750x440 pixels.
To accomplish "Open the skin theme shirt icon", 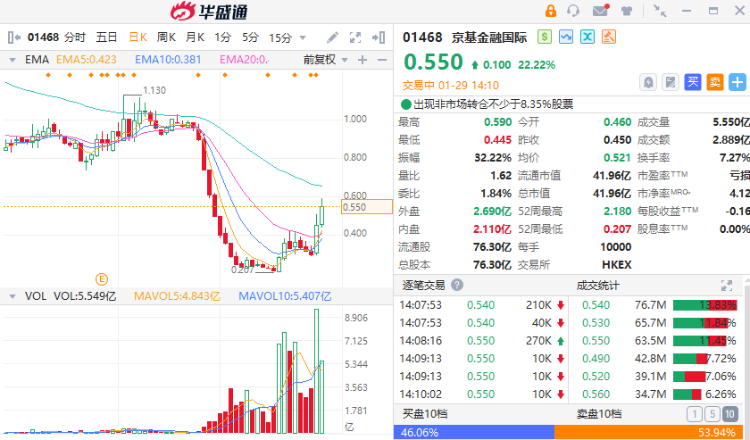I will coord(626,11).
